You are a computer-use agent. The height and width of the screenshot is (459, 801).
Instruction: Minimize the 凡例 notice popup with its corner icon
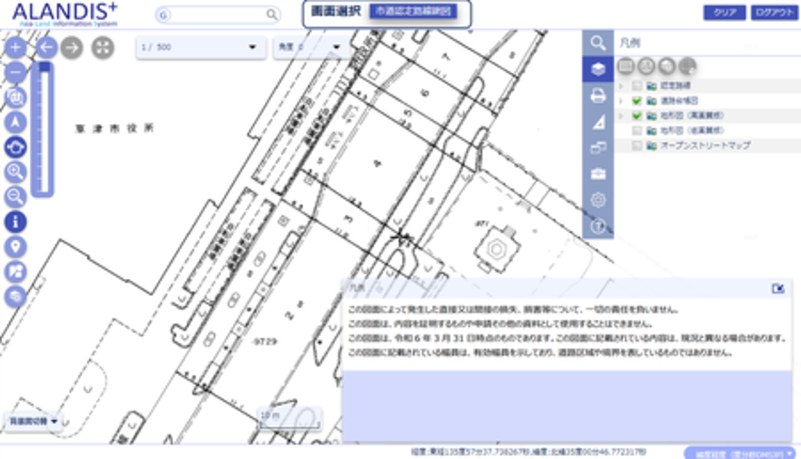coord(778,289)
